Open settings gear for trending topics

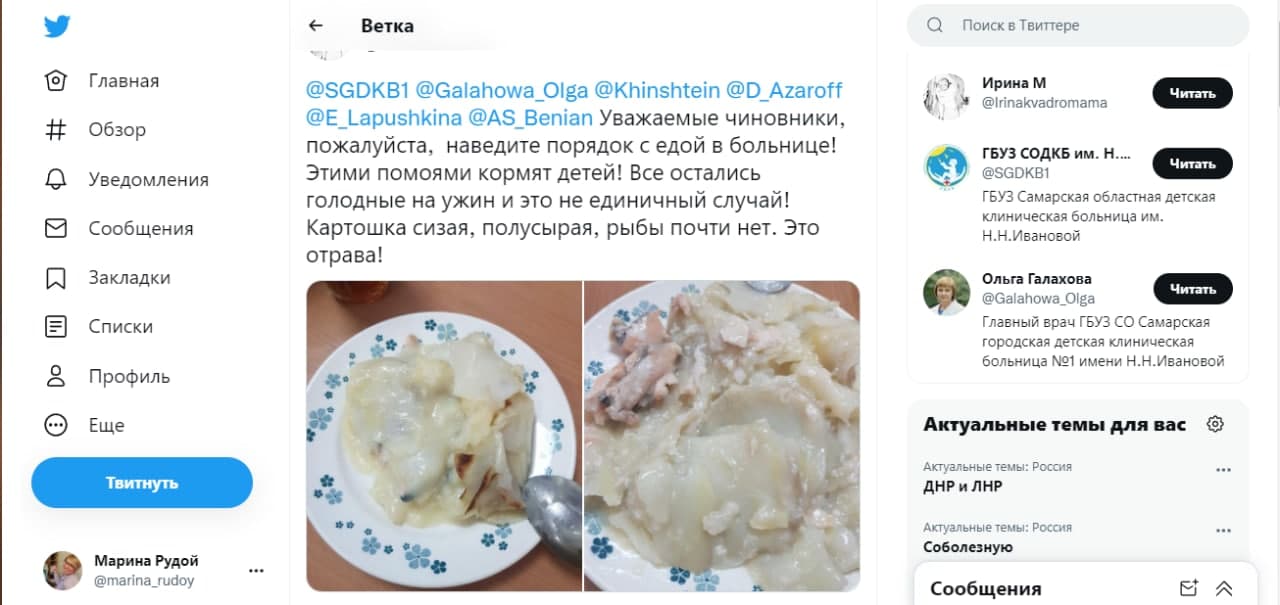1215,424
